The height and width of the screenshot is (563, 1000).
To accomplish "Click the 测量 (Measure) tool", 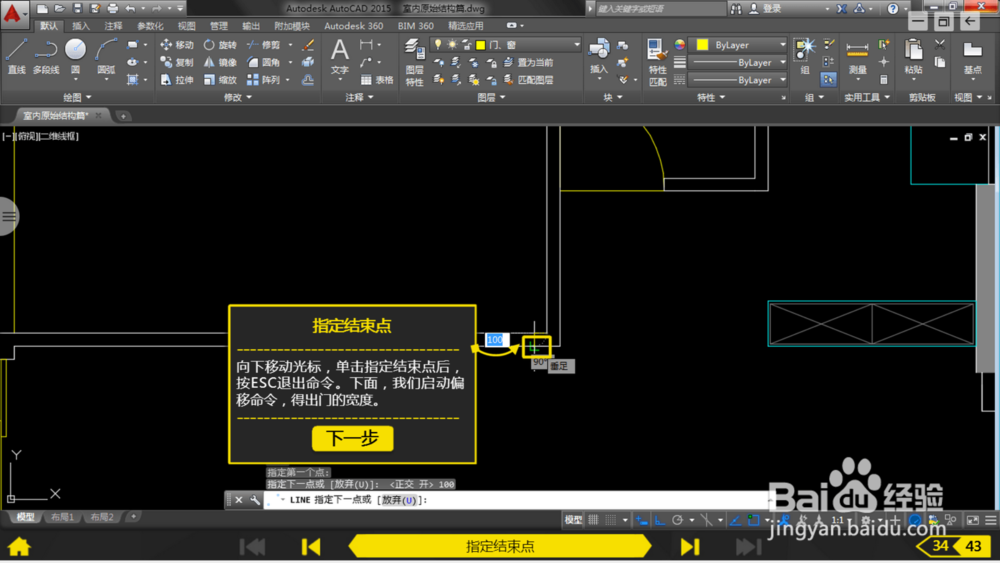I will [x=857, y=57].
